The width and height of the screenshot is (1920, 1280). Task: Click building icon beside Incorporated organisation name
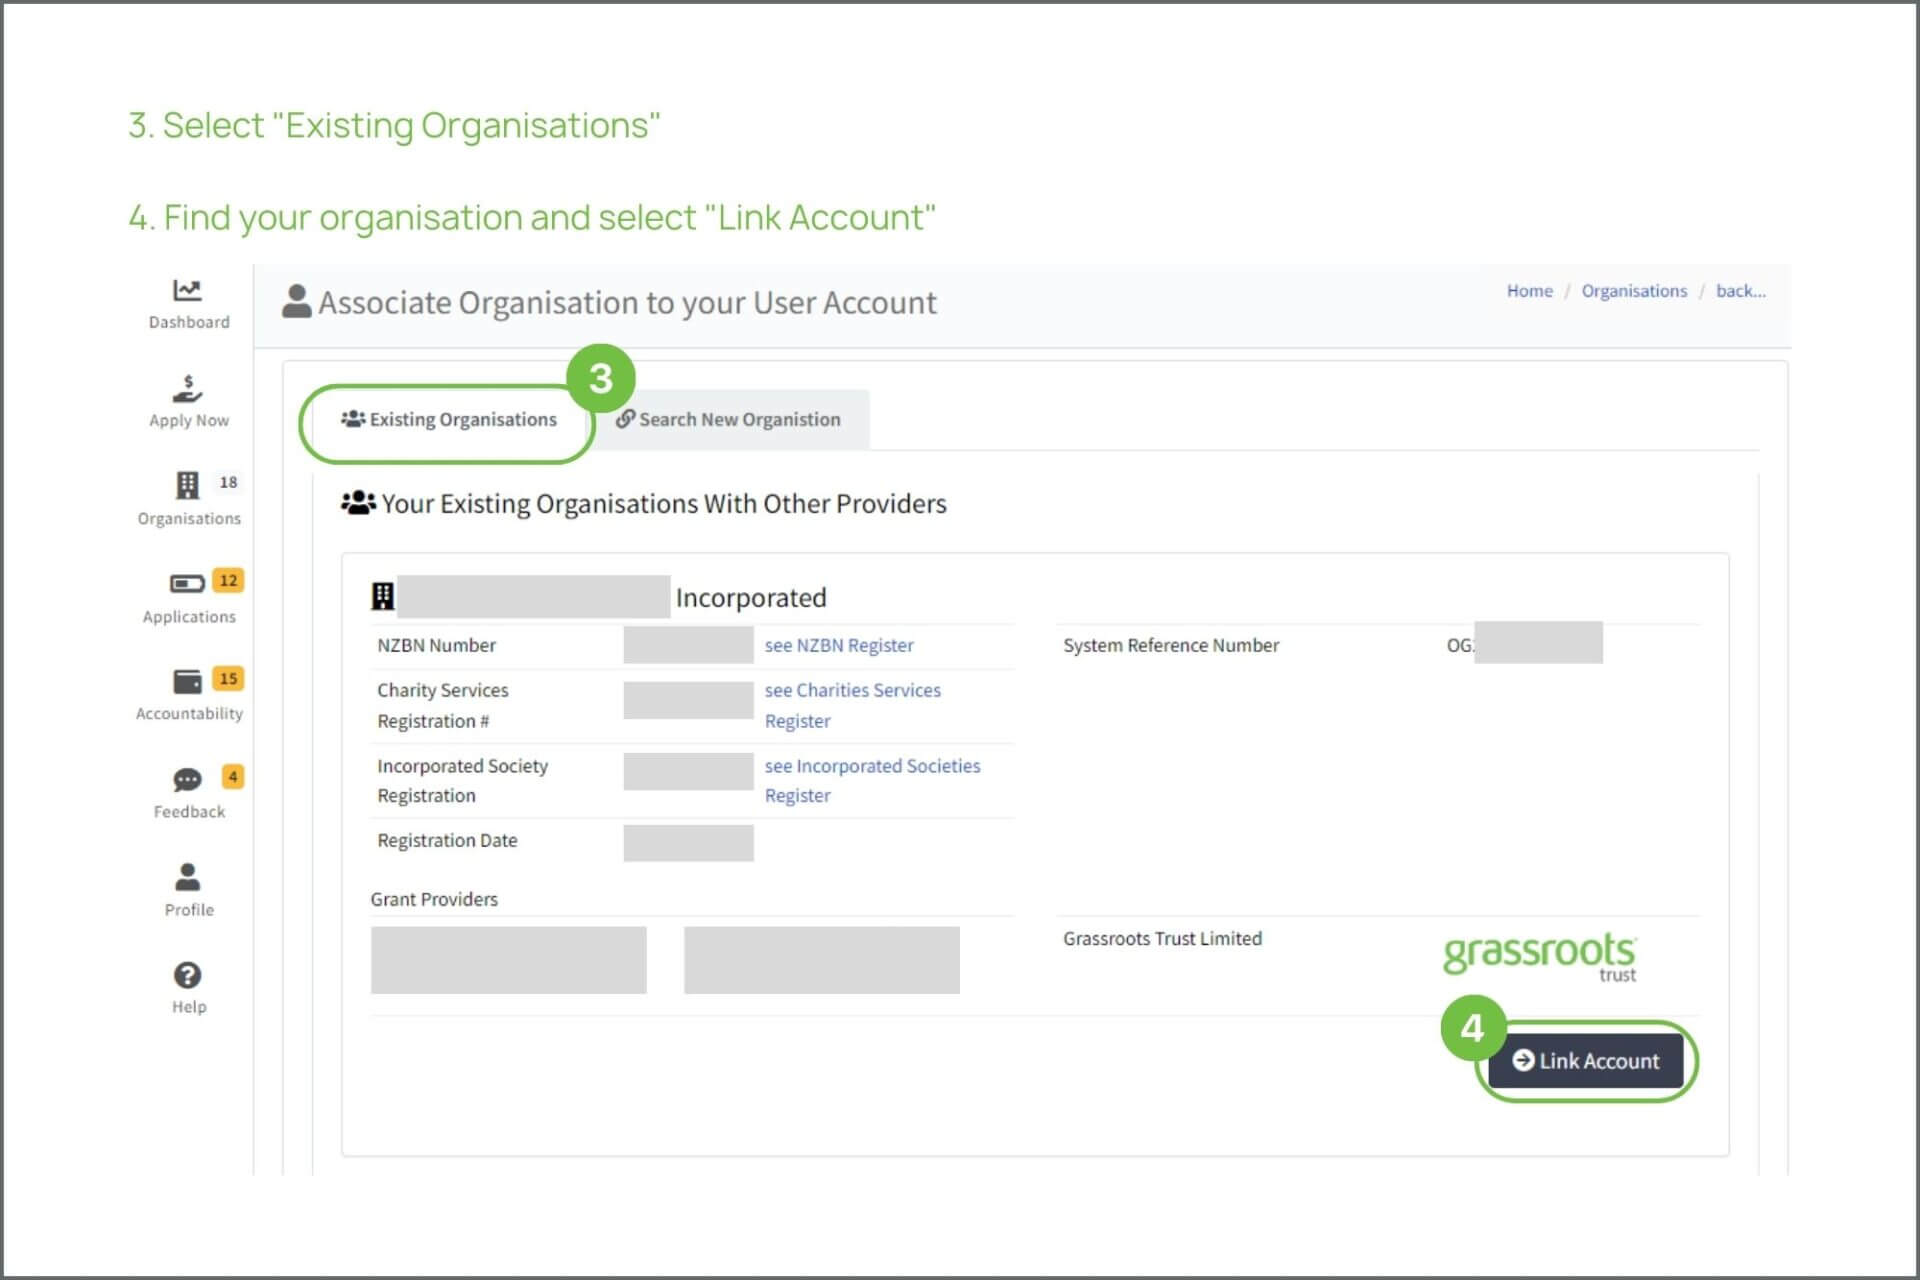[382, 597]
